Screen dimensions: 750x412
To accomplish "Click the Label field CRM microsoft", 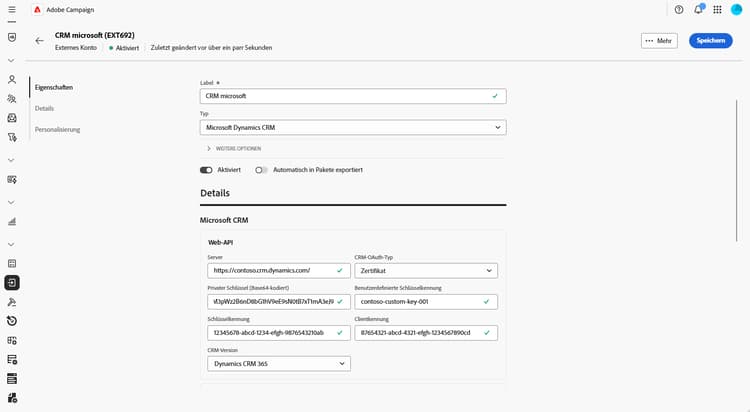I will (353, 96).
